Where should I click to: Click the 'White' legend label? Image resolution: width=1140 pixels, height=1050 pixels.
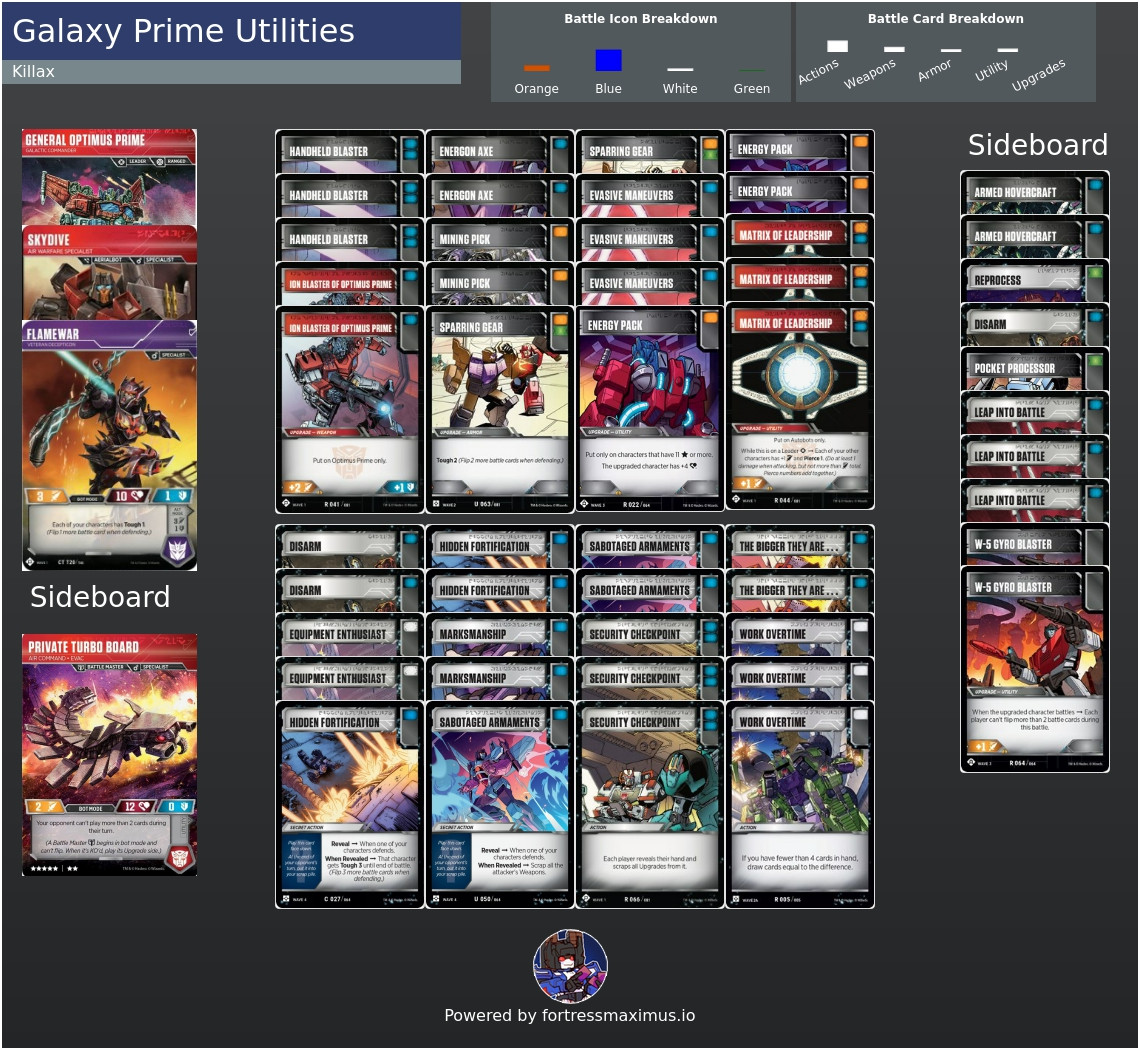pos(680,89)
